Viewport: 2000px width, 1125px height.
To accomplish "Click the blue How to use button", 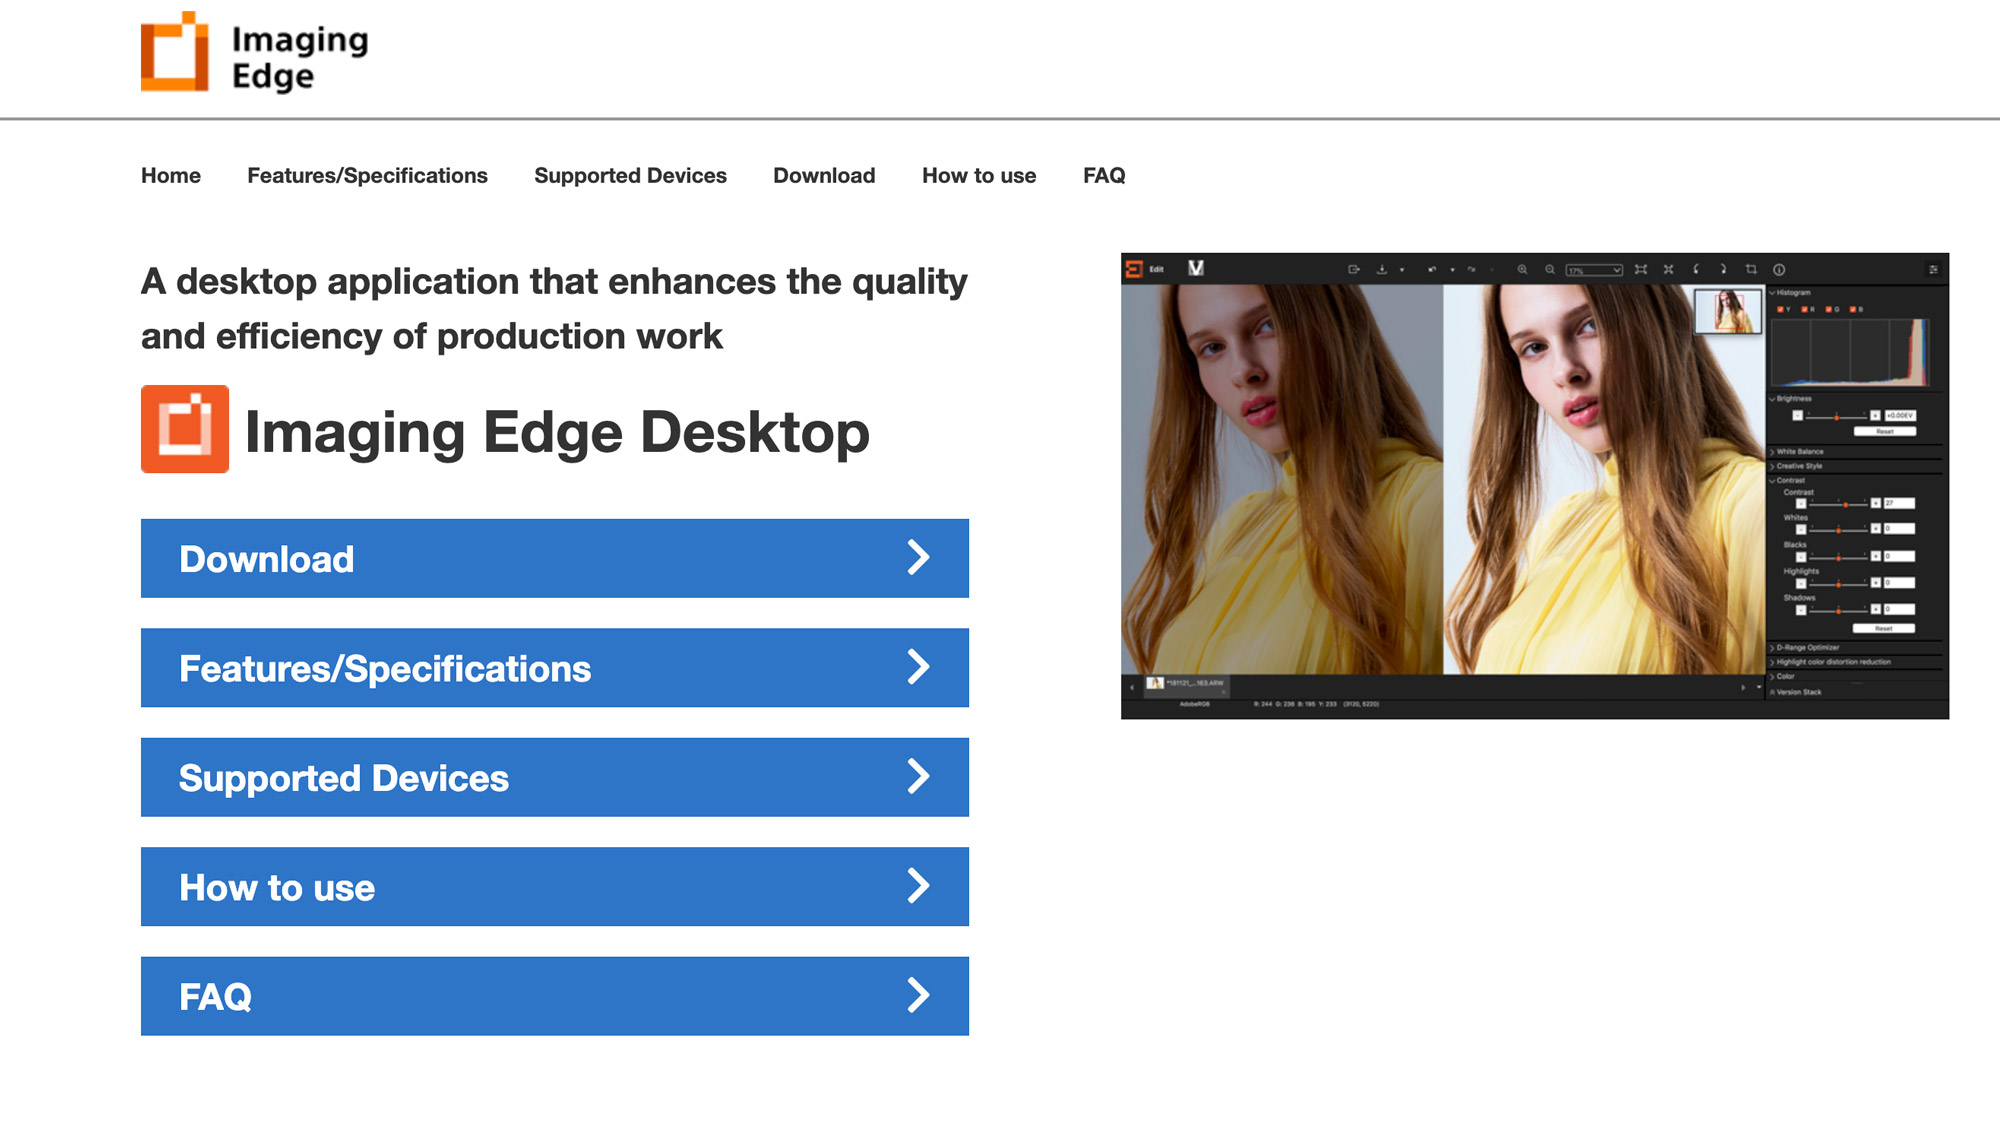I will pos(555,886).
